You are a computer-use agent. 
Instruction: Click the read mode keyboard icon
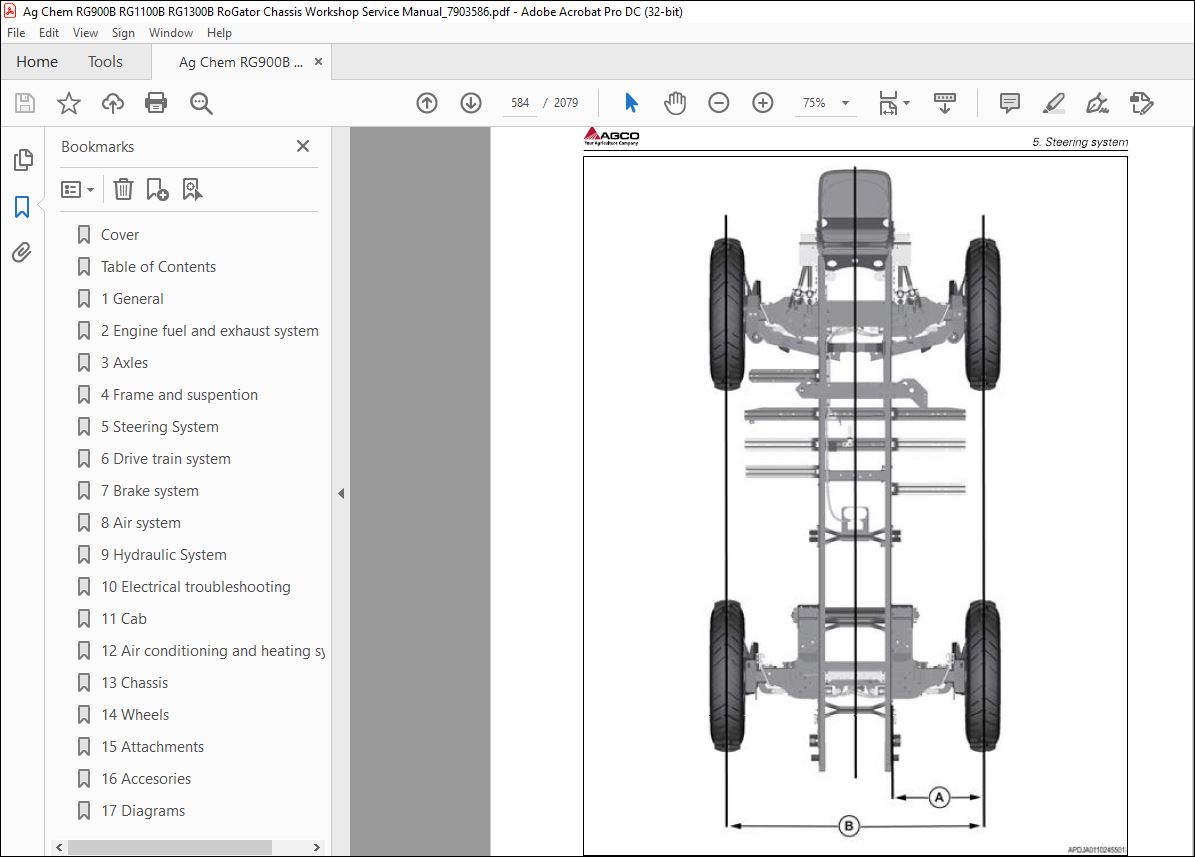click(944, 103)
